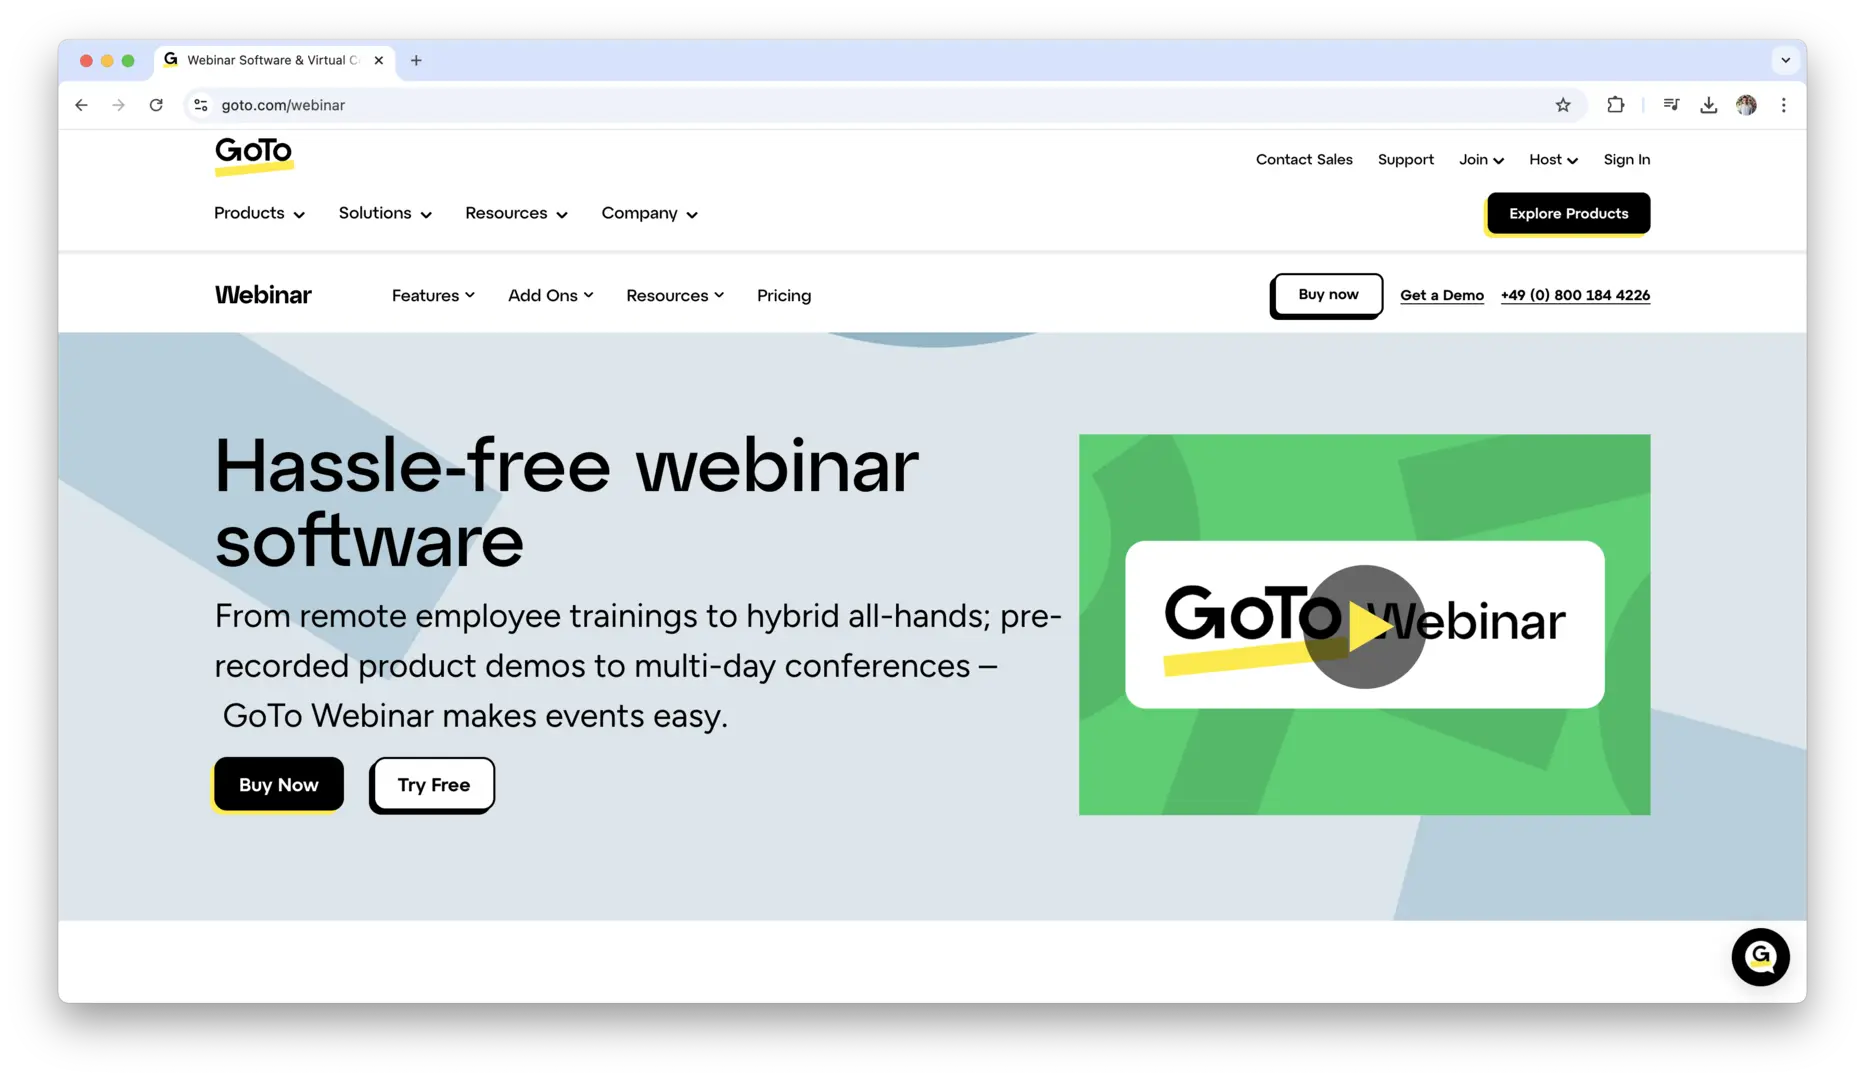Open the browser extensions puzzle icon
This screenshot has height=1080, width=1865.
coord(1615,105)
